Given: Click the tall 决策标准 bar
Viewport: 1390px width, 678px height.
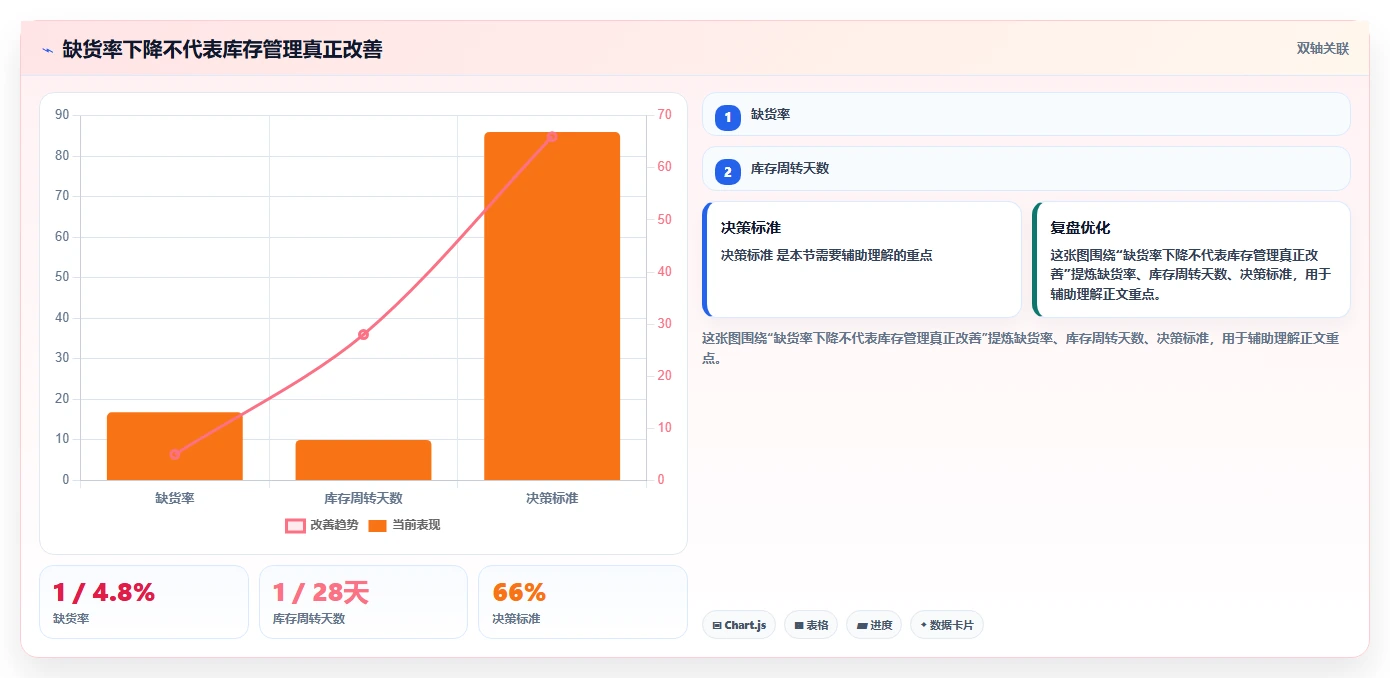Looking at the screenshot, I should point(552,306).
